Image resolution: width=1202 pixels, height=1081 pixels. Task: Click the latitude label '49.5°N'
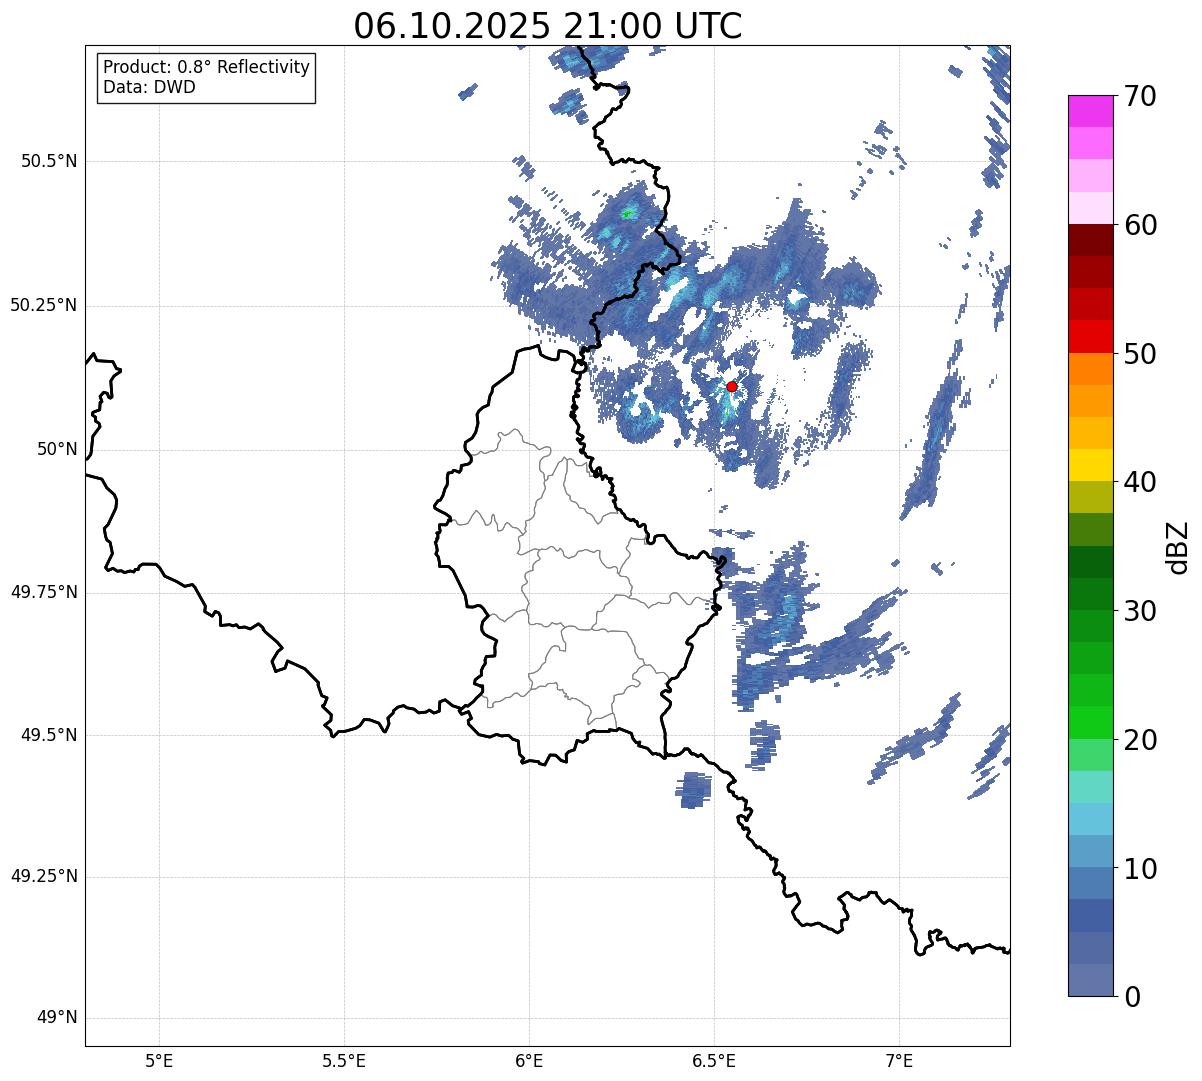pos(48,735)
